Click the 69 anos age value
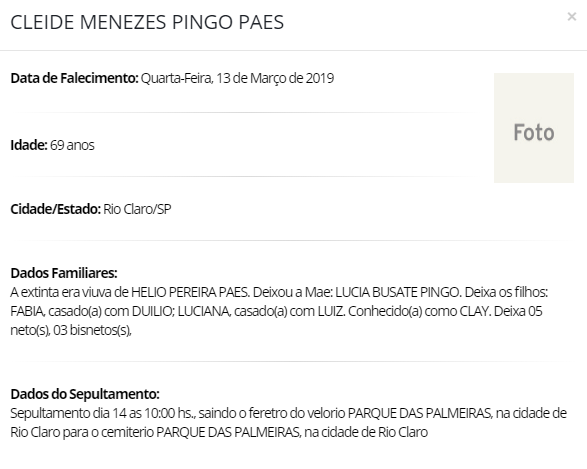This screenshot has width=587, height=469. tap(72, 145)
